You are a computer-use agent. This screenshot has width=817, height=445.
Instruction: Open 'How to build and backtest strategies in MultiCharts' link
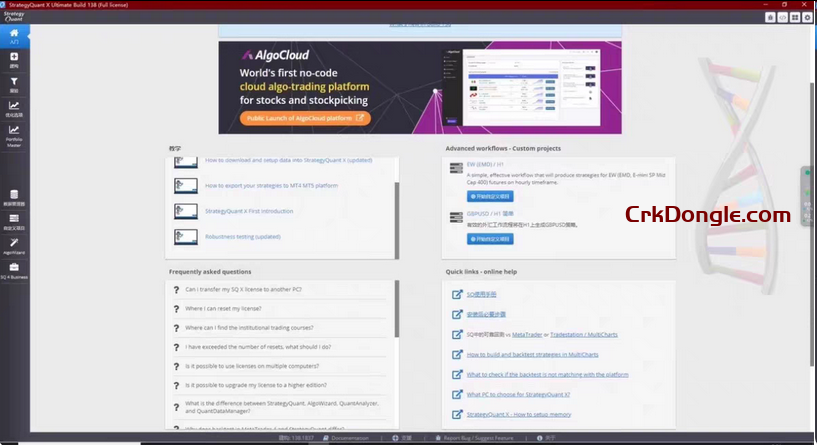coord(532,355)
